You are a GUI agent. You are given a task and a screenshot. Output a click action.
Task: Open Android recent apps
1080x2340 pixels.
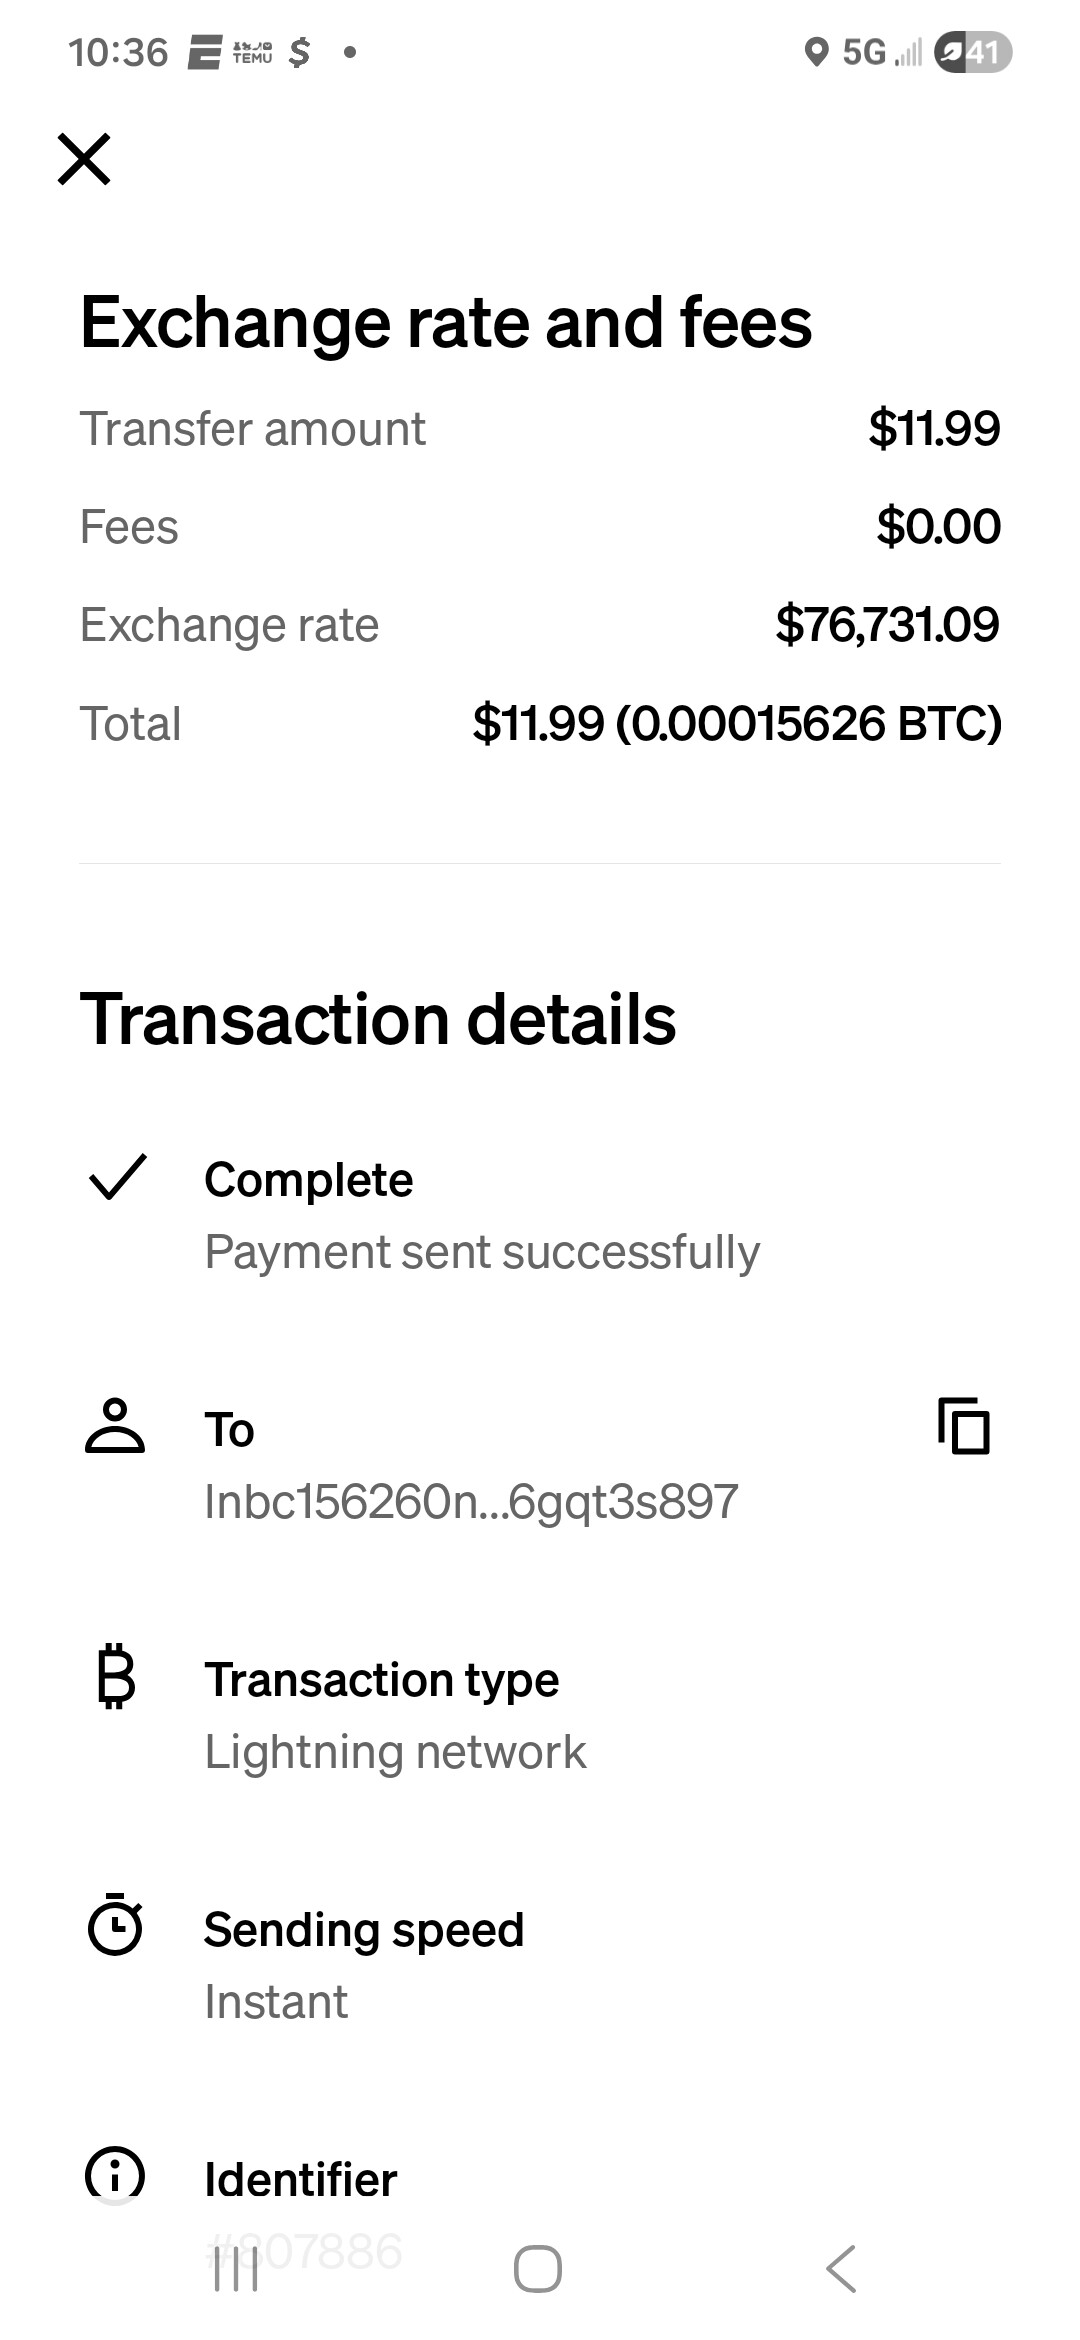click(237, 2268)
